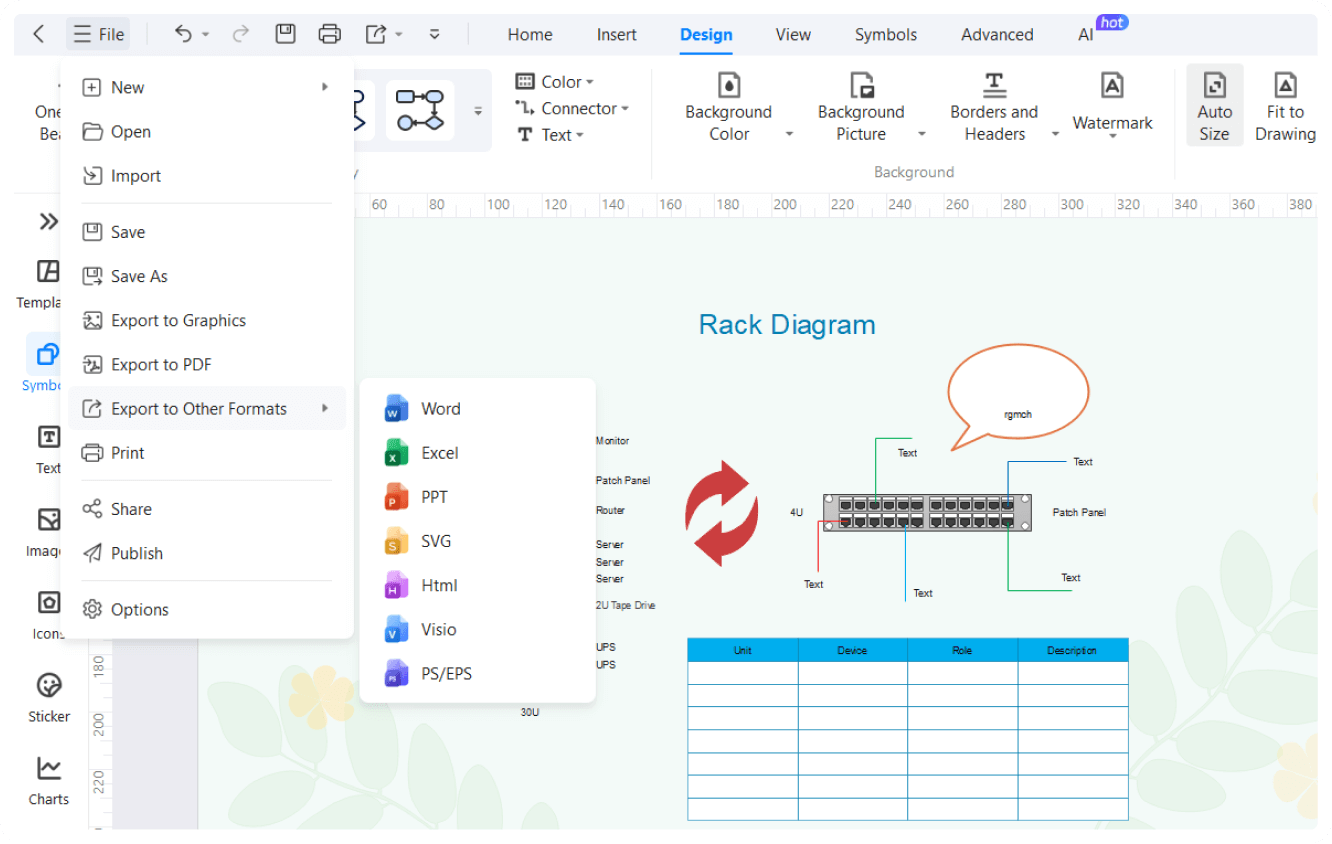Screen dimensions: 1332x844
Task: Click the Save disk icon in the toolbar
Action: tap(285, 34)
